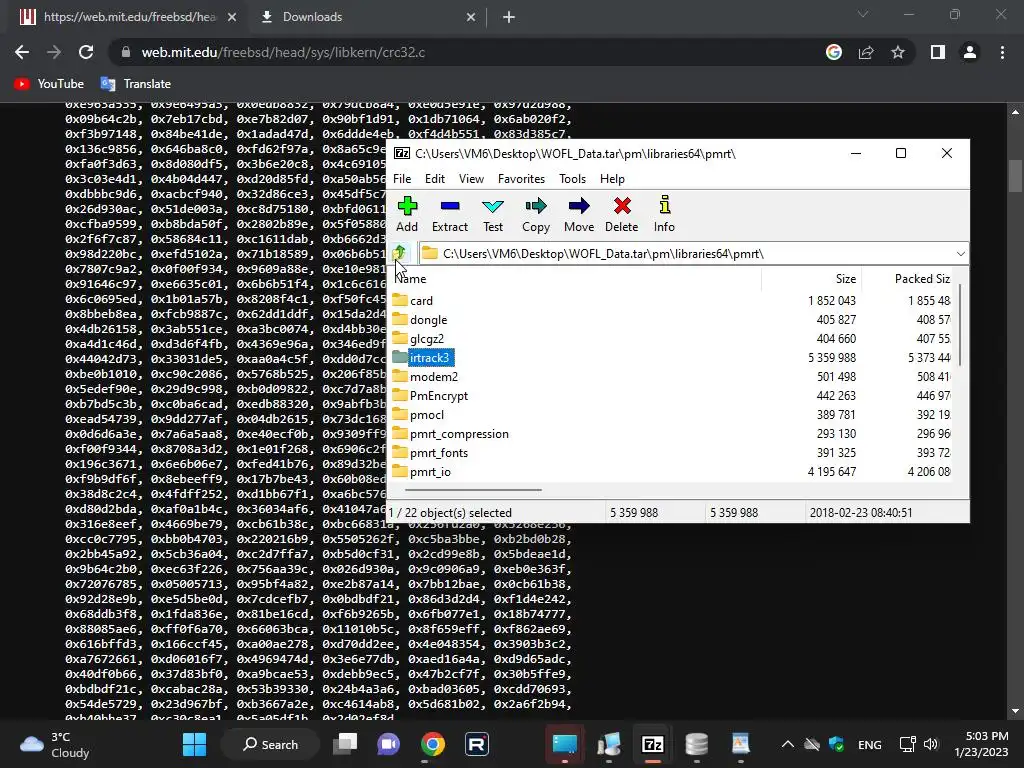The height and width of the screenshot is (768, 1024).
Task: Click the Add button in 7-Zip toolbar
Action: click(406, 214)
